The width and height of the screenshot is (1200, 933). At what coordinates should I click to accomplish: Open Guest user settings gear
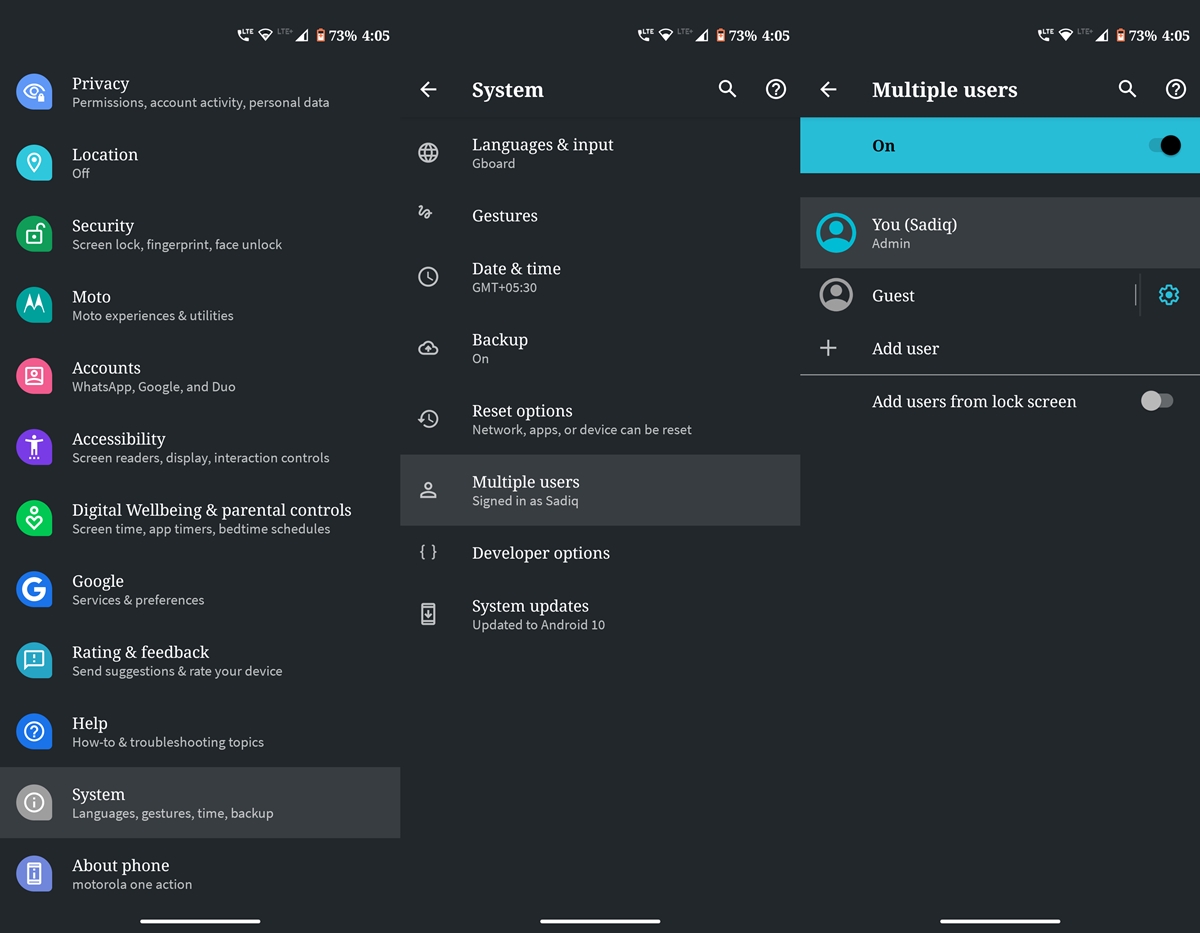[1169, 295]
